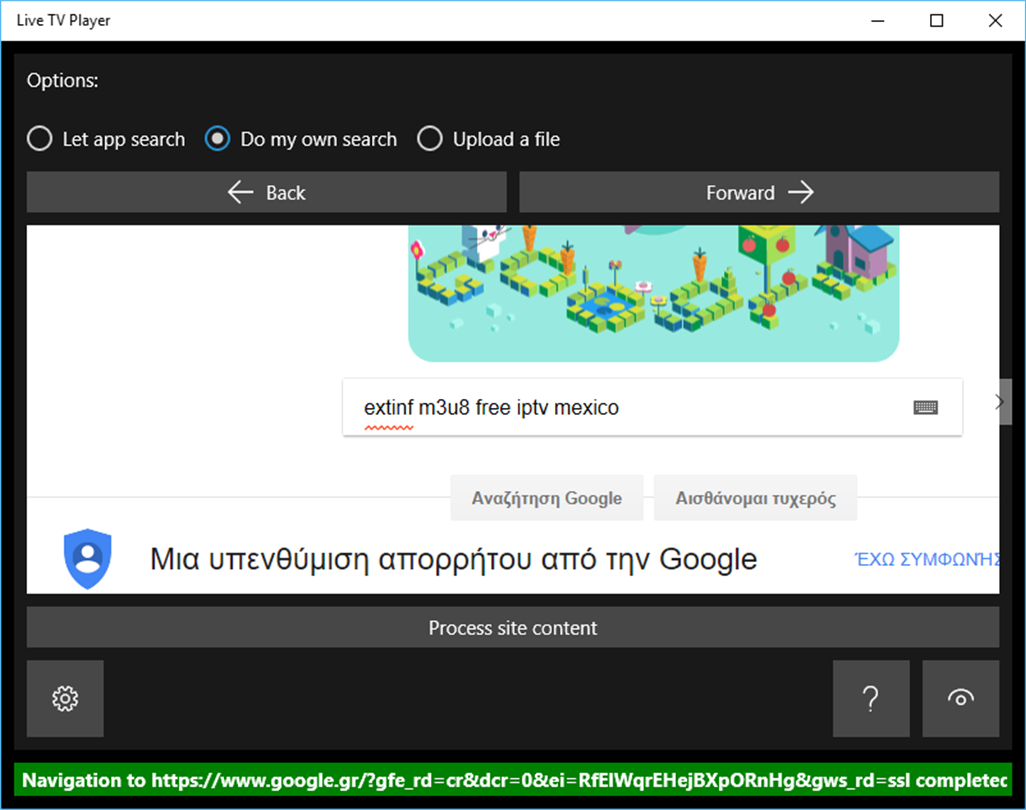Click 'Process site content' button
The image size is (1026, 810).
[513, 627]
